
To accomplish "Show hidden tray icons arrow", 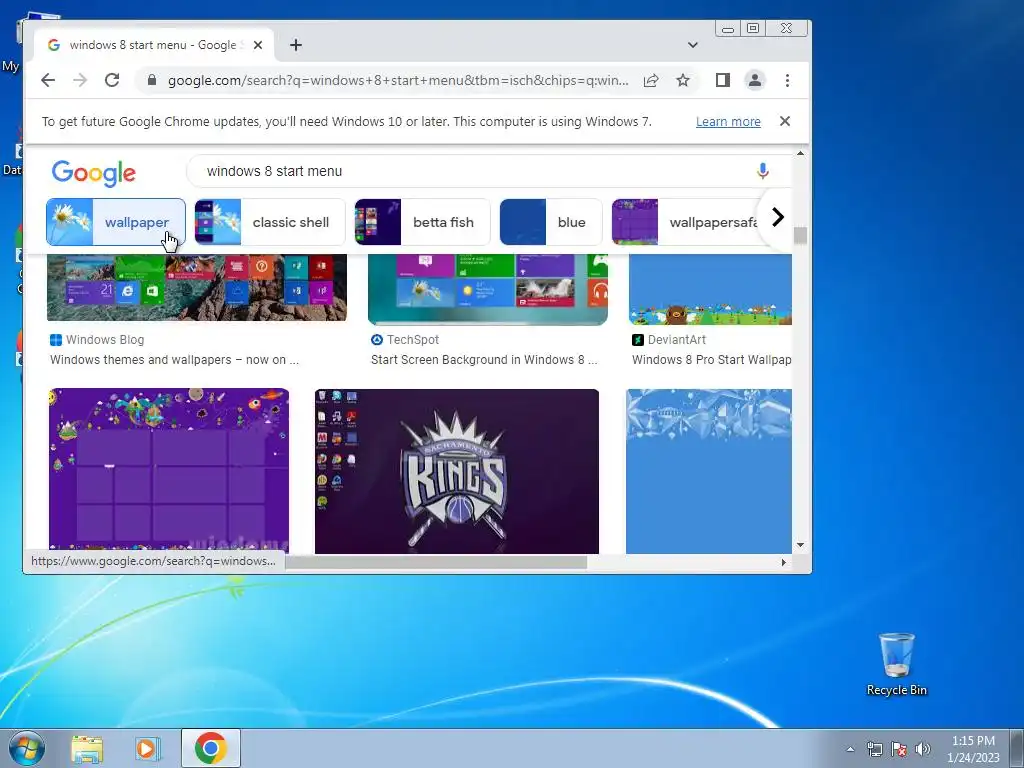I will (850, 749).
